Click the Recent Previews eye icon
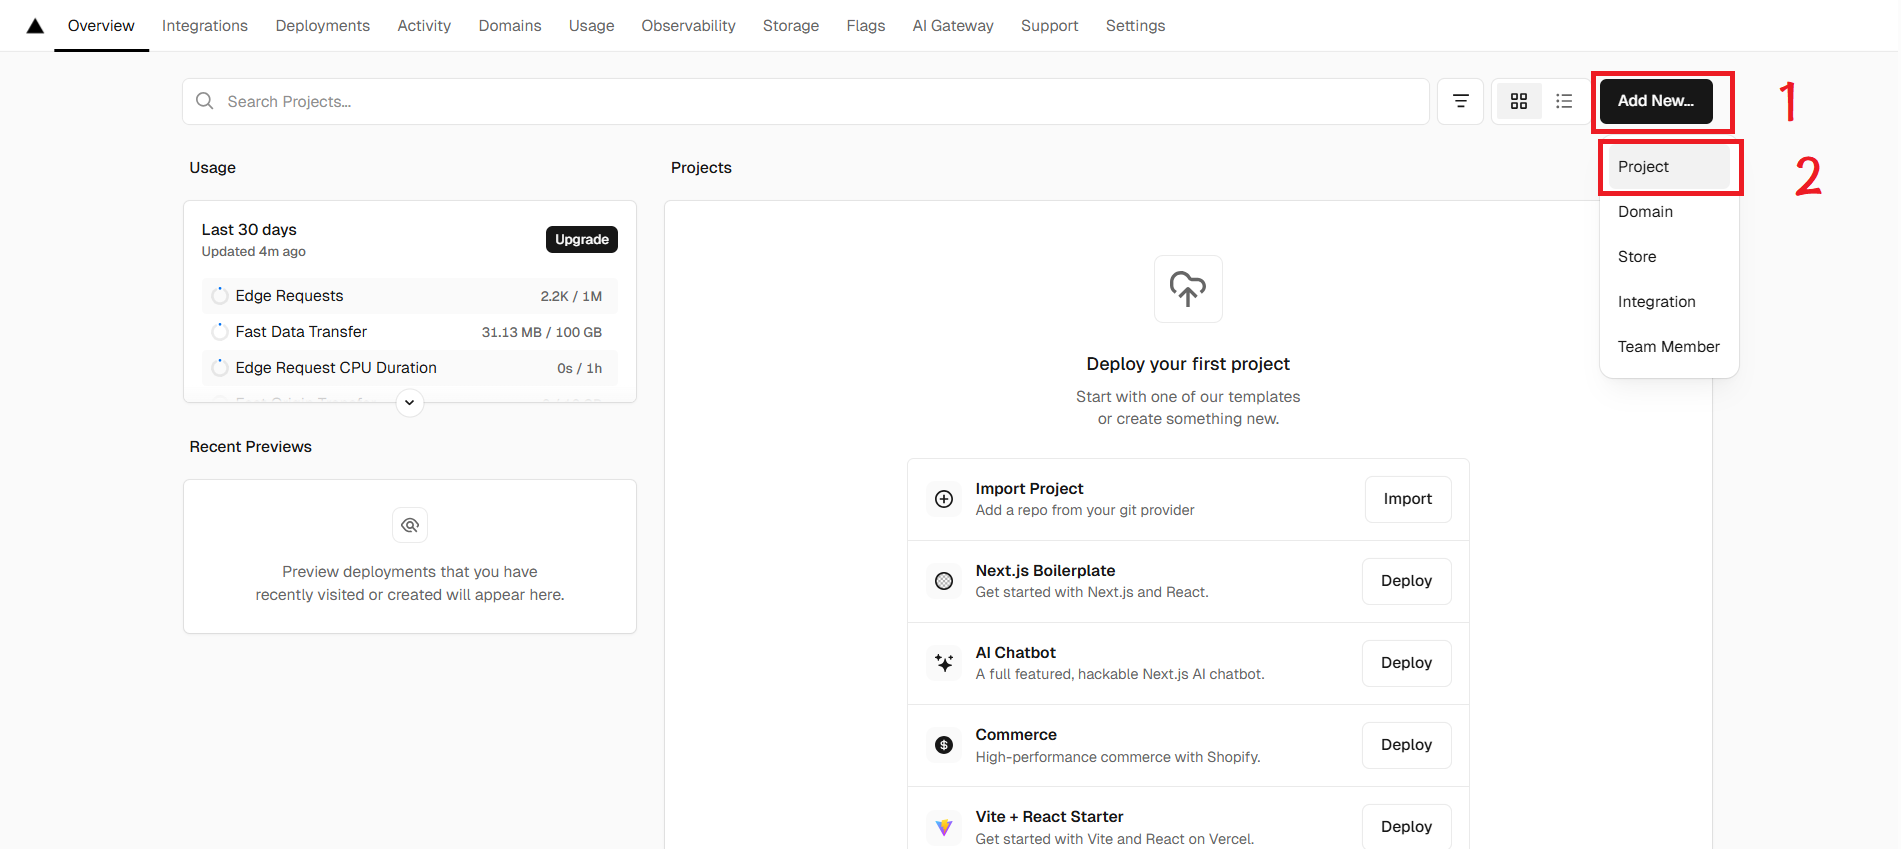The height and width of the screenshot is (849, 1901). [x=410, y=525]
